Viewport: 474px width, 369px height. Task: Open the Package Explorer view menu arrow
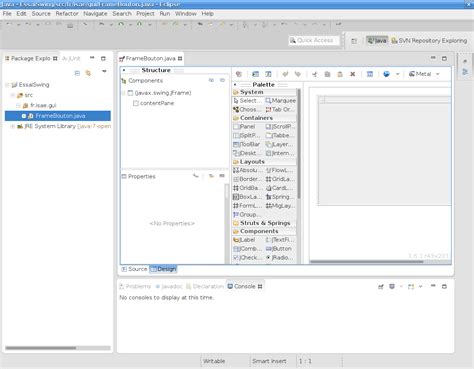pyautogui.click(x=104, y=71)
